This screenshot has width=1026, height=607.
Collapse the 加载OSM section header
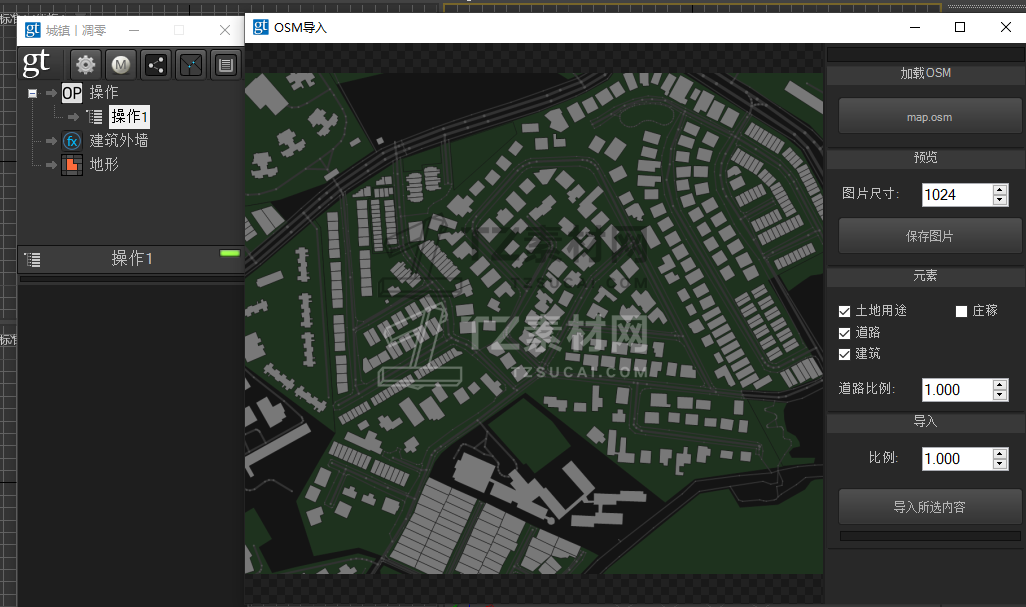coord(925,74)
